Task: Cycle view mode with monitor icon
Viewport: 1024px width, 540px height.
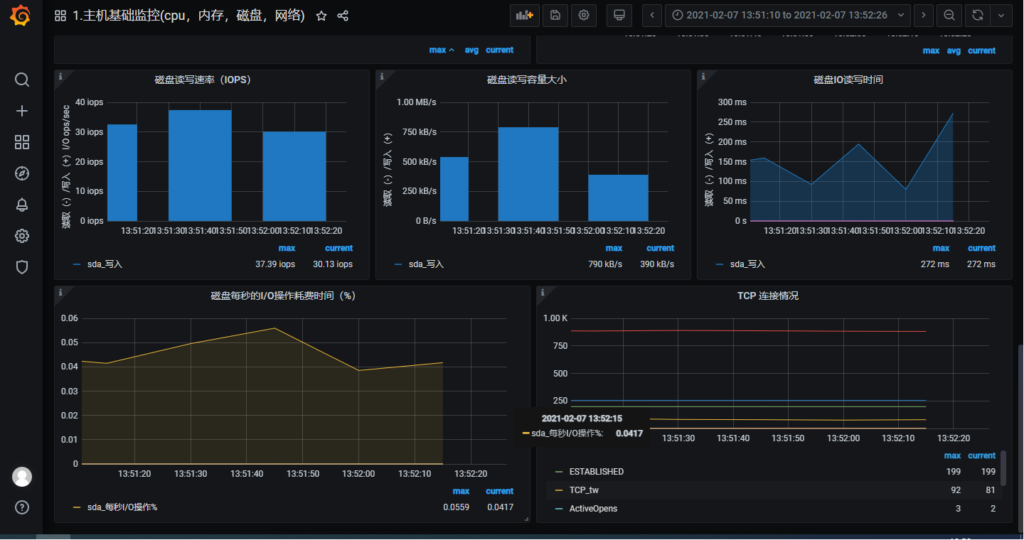Action: tap(619, 15)
